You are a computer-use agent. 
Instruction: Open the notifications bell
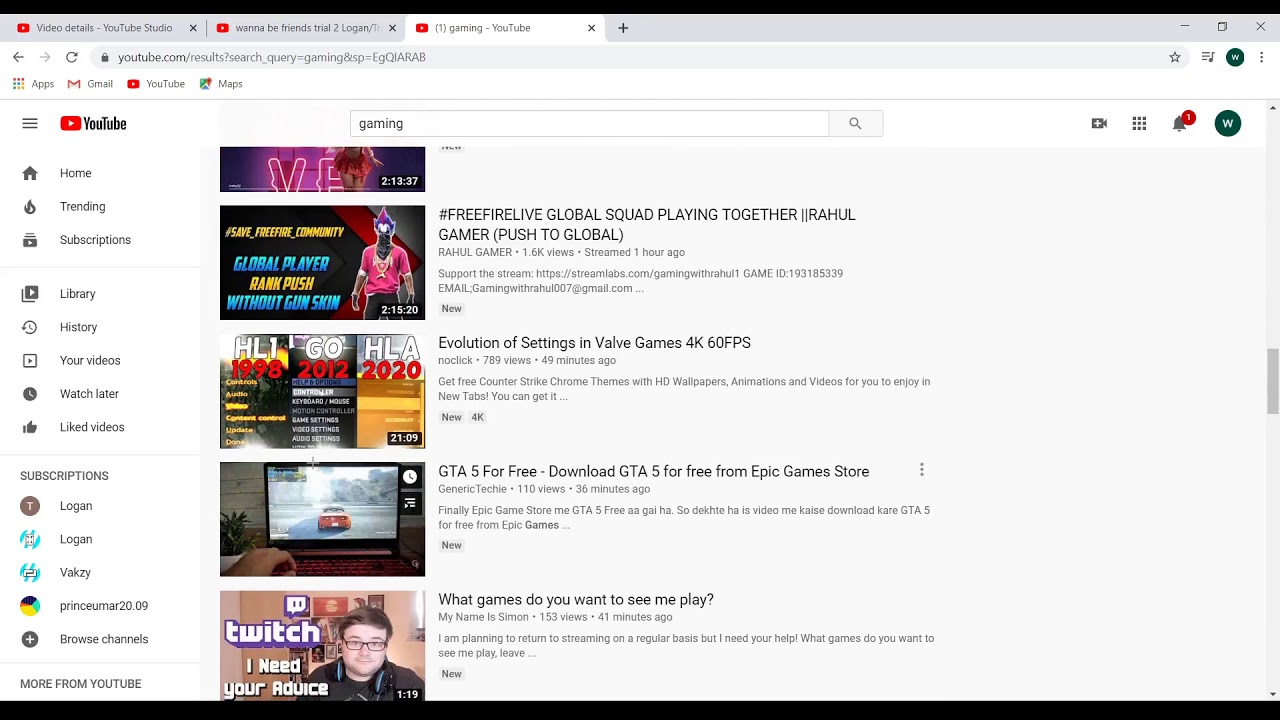click(1180, 123)
